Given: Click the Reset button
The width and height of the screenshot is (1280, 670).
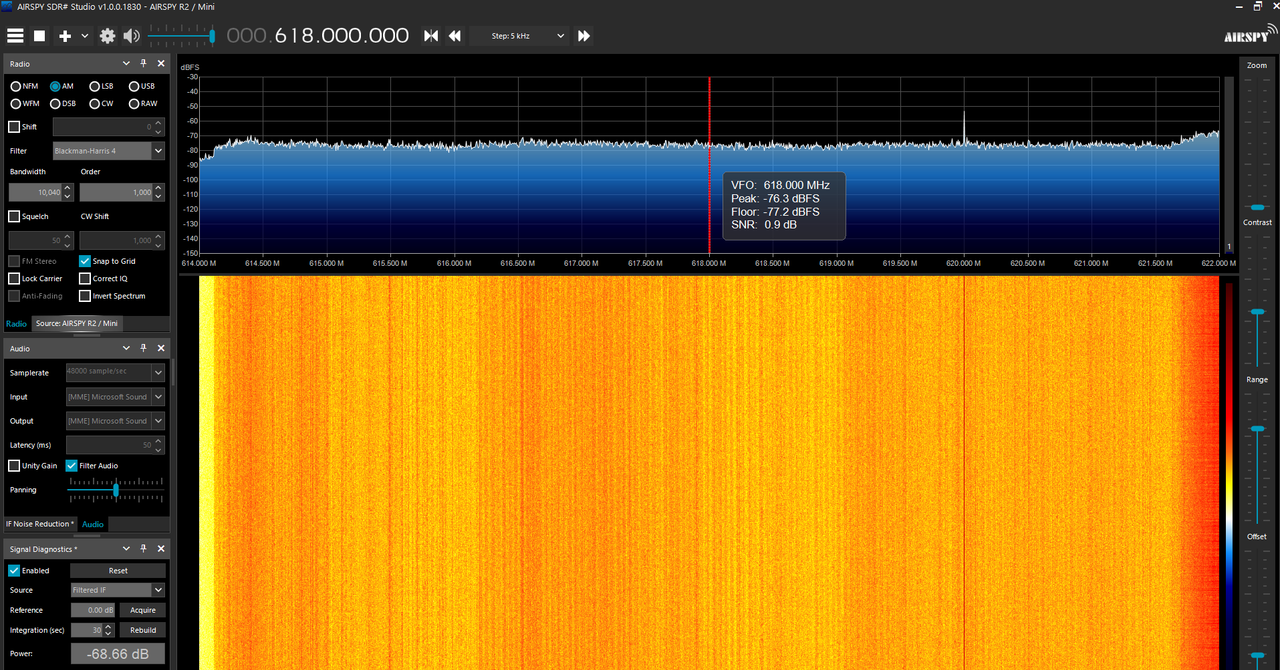Looking at the screenshot, I should (118, 571).
